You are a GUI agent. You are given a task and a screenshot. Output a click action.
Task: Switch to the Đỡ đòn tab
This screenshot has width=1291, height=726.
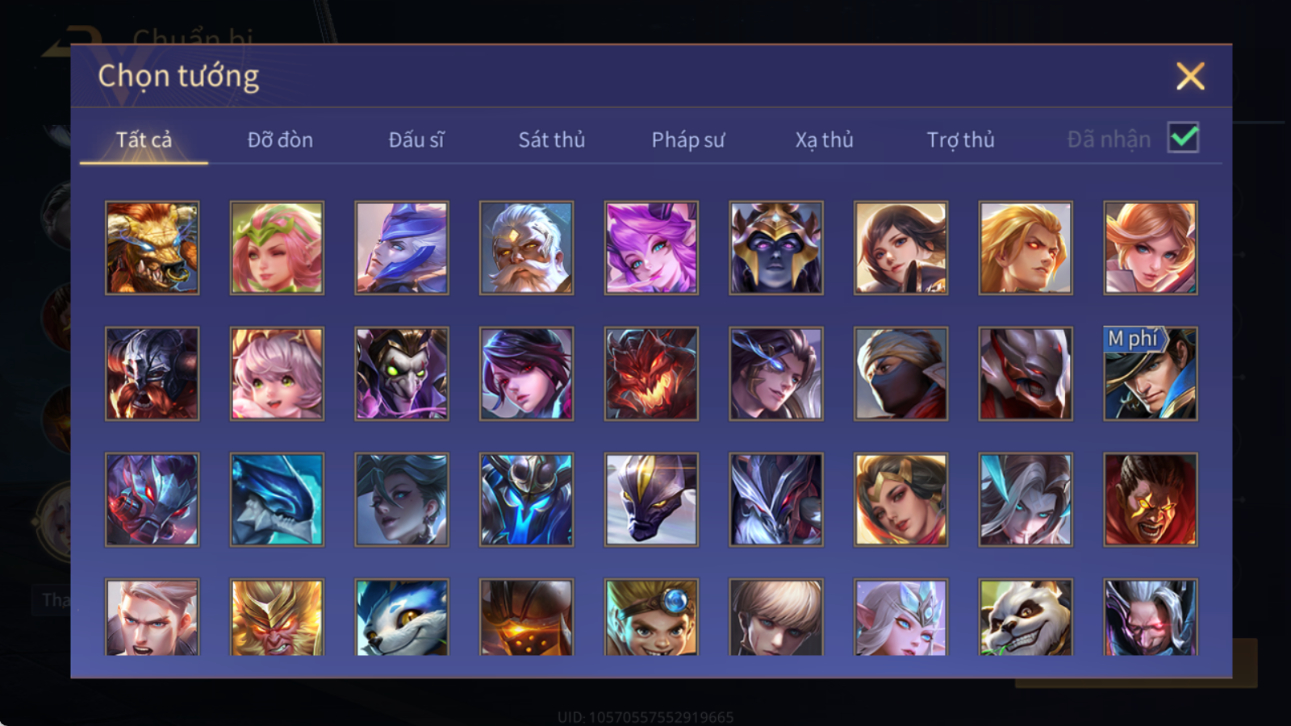pyautogui.click(x=280, y=140)
